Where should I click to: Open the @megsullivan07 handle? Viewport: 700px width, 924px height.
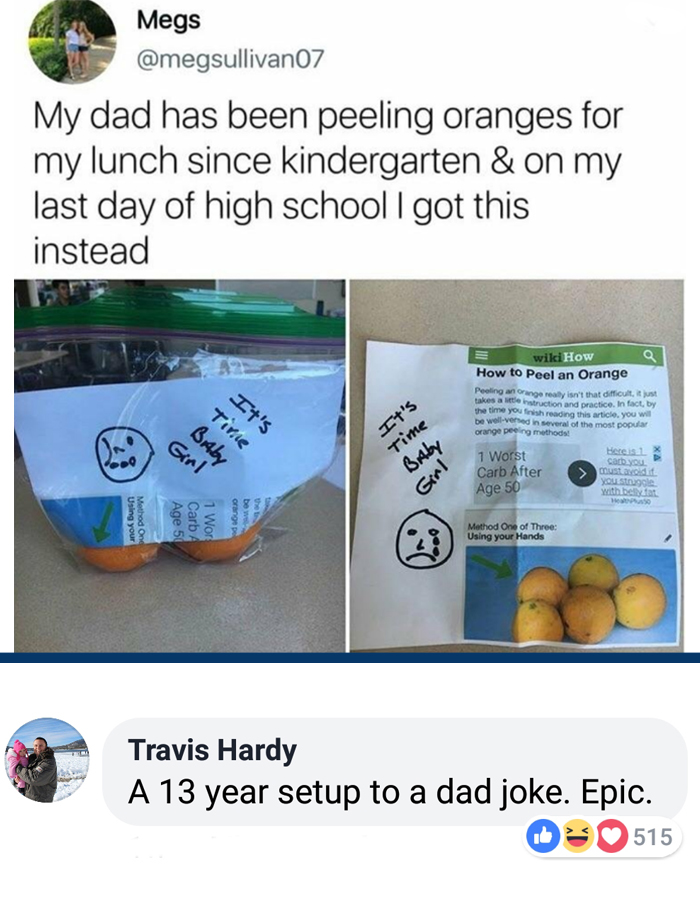click(x=230, y=59)
